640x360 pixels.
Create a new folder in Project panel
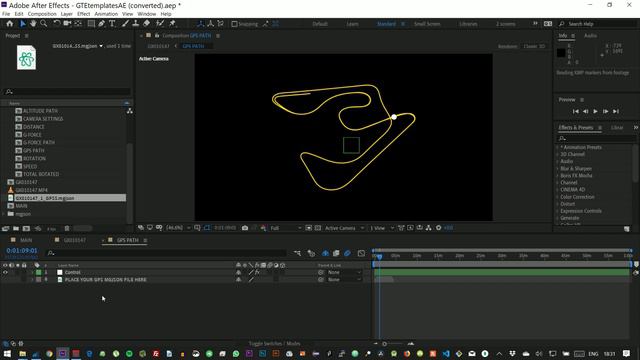tap(16, 229)
